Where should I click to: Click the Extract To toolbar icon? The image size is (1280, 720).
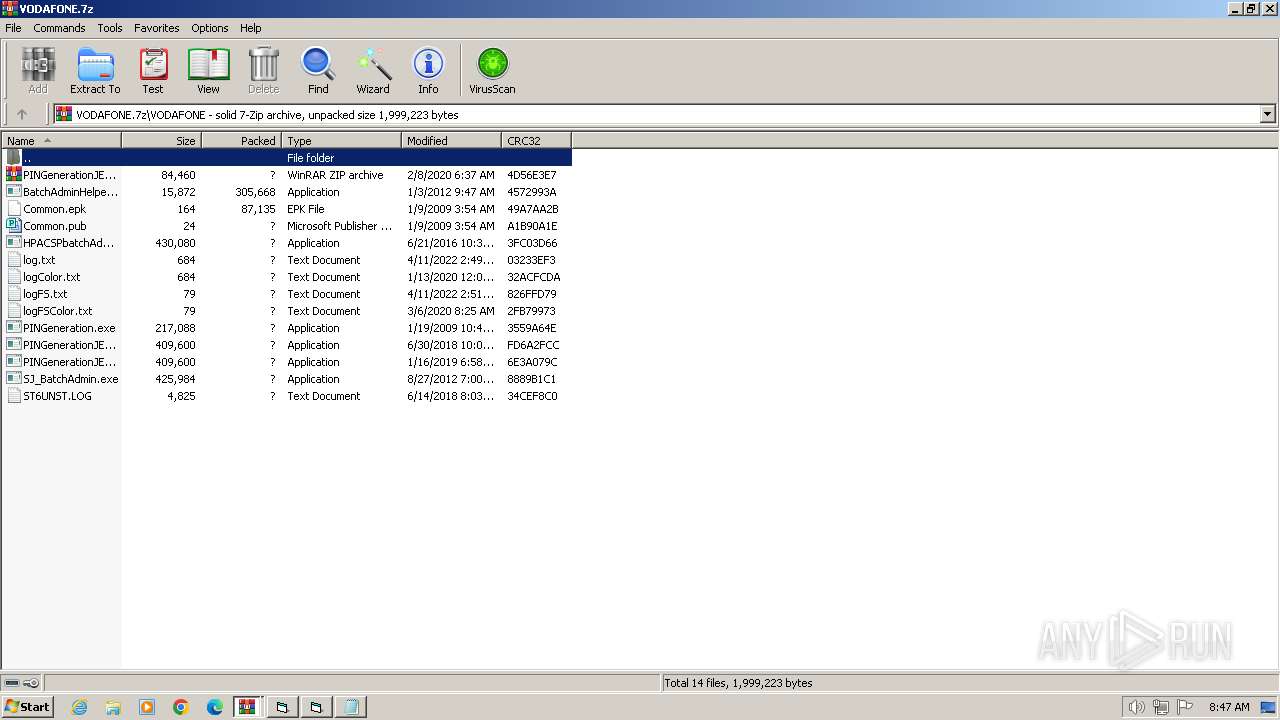95,70
